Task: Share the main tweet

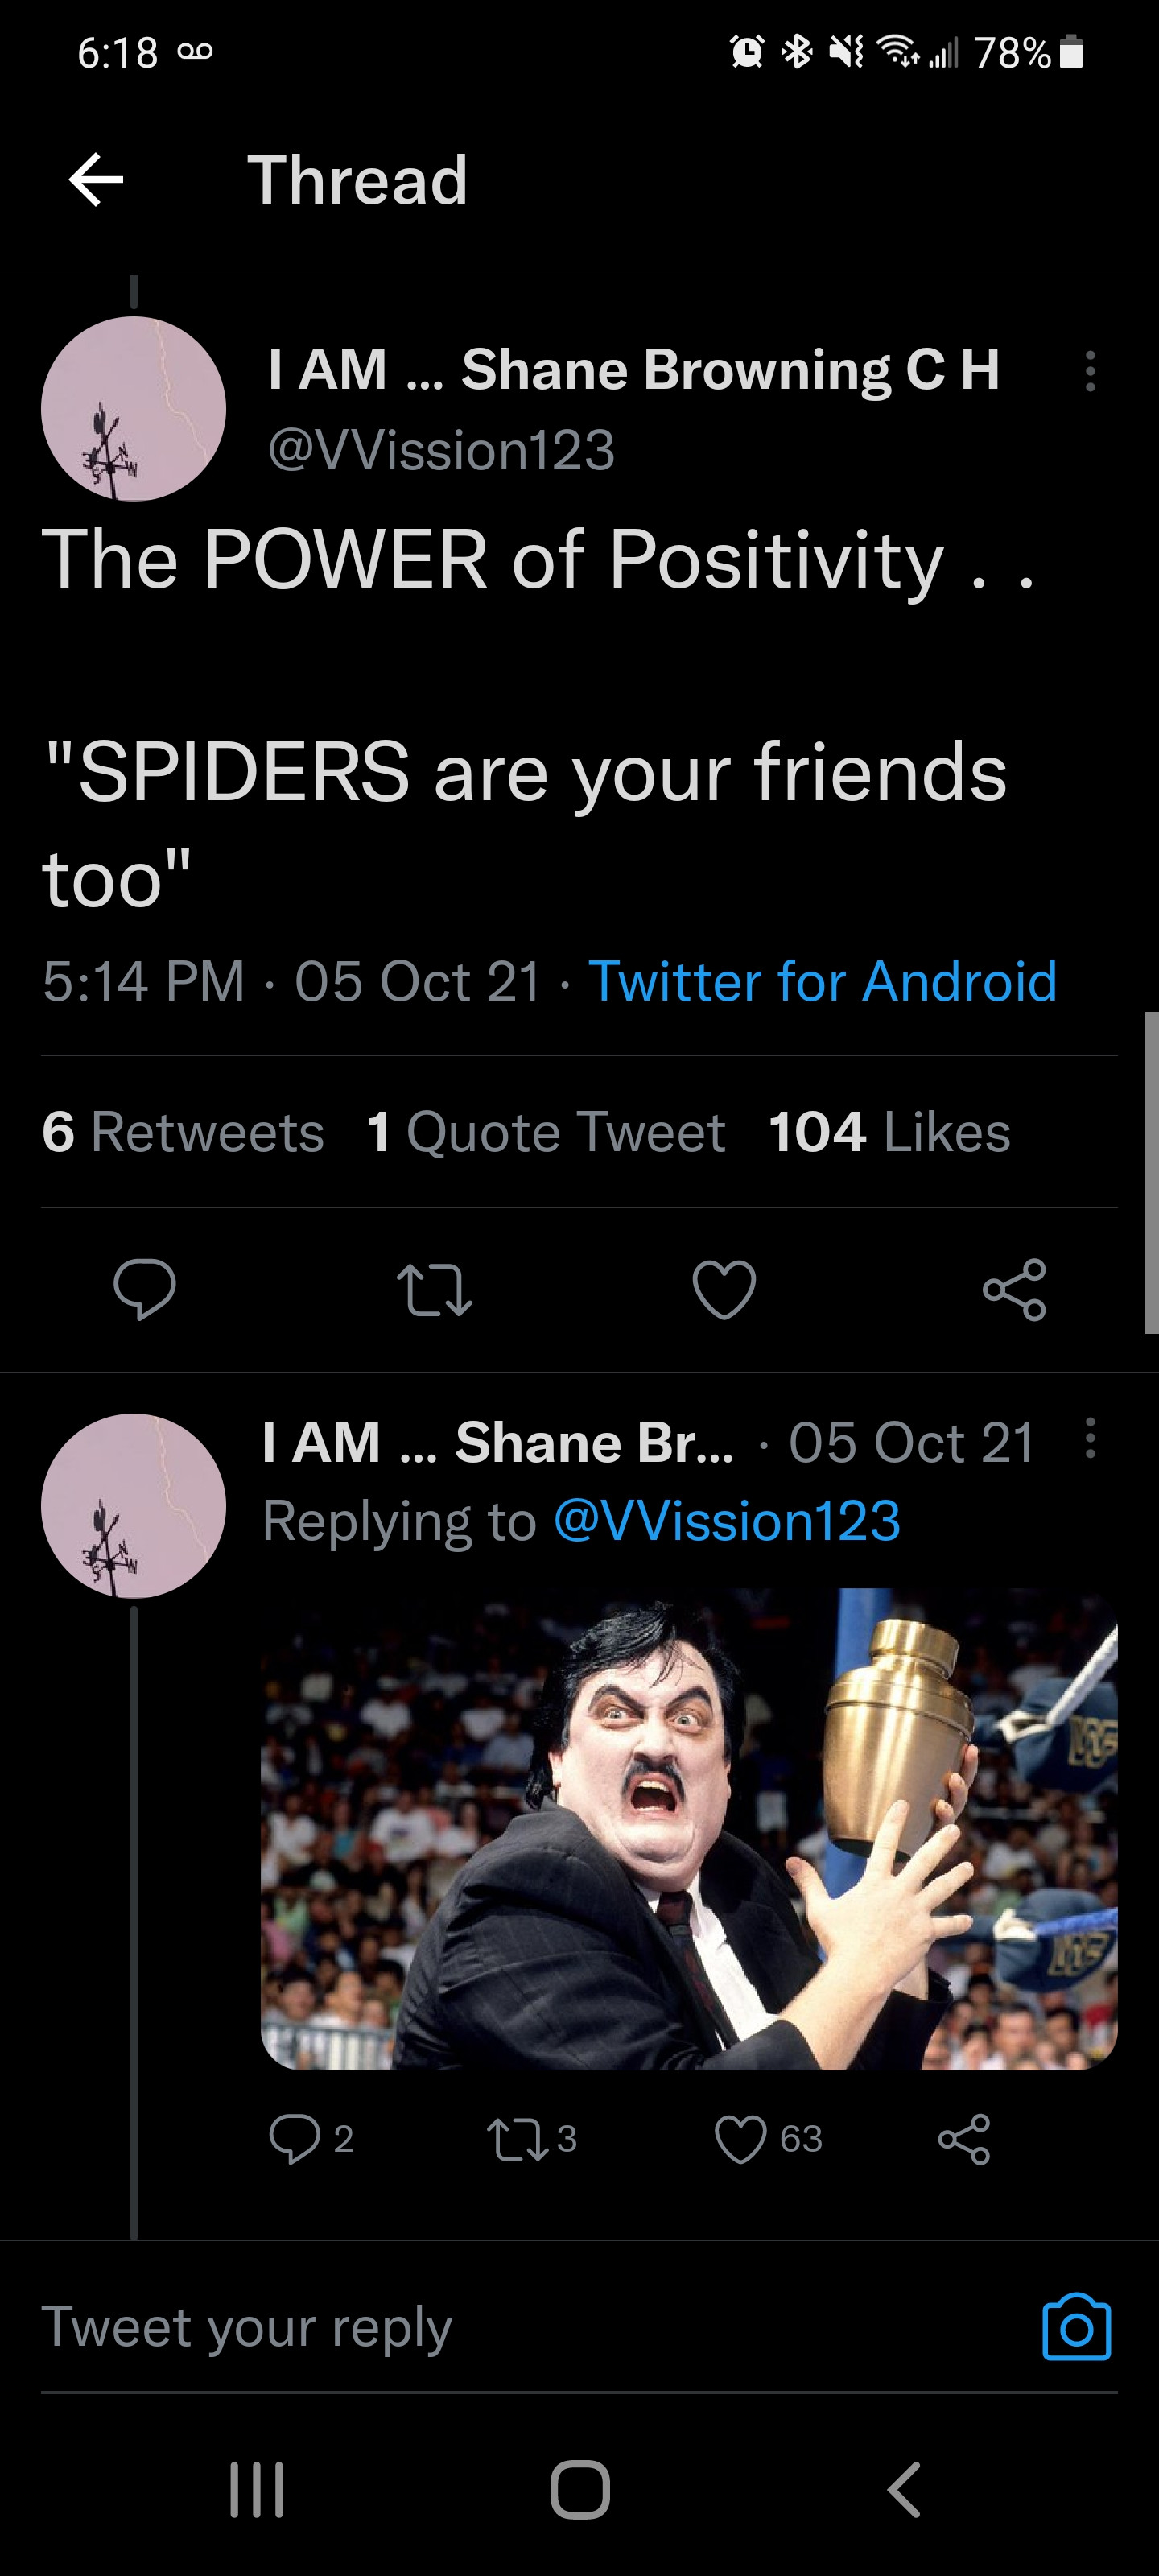Action: click(1014, 1288)
